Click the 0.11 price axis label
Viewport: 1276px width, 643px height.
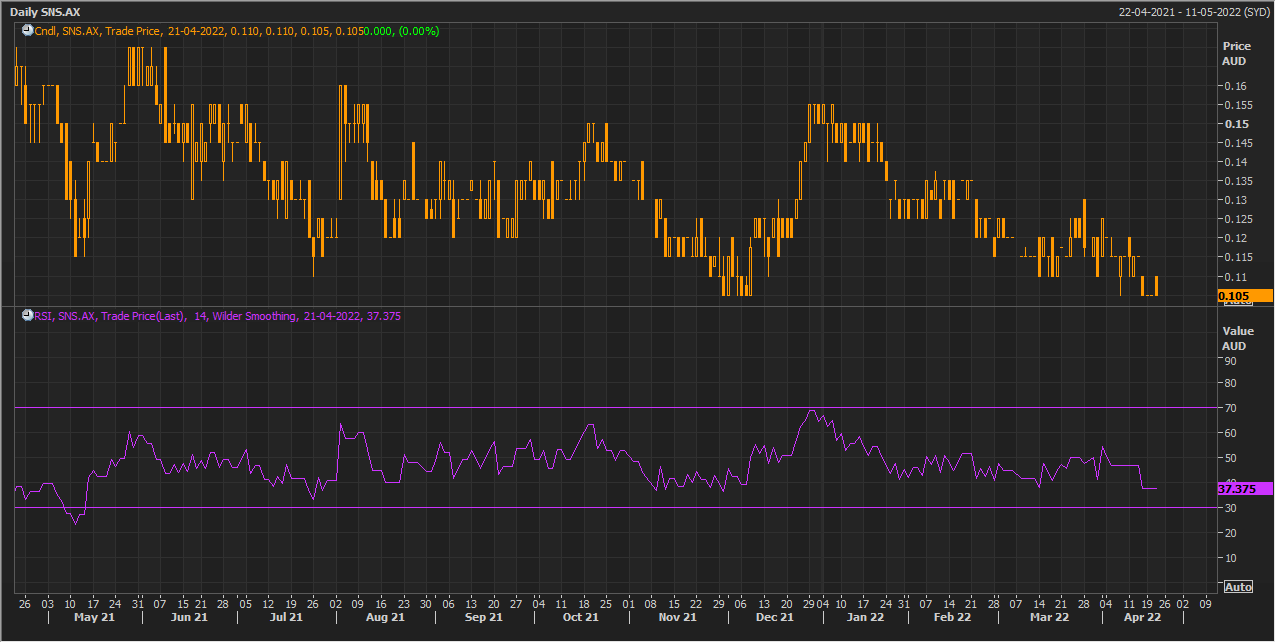(x=1234, y=276)
